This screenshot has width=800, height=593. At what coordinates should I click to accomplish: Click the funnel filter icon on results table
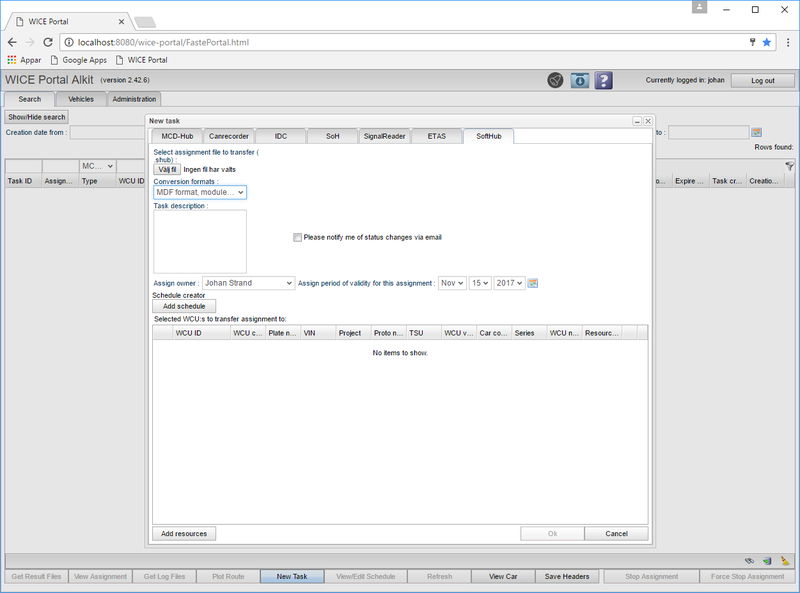point(789,166)
